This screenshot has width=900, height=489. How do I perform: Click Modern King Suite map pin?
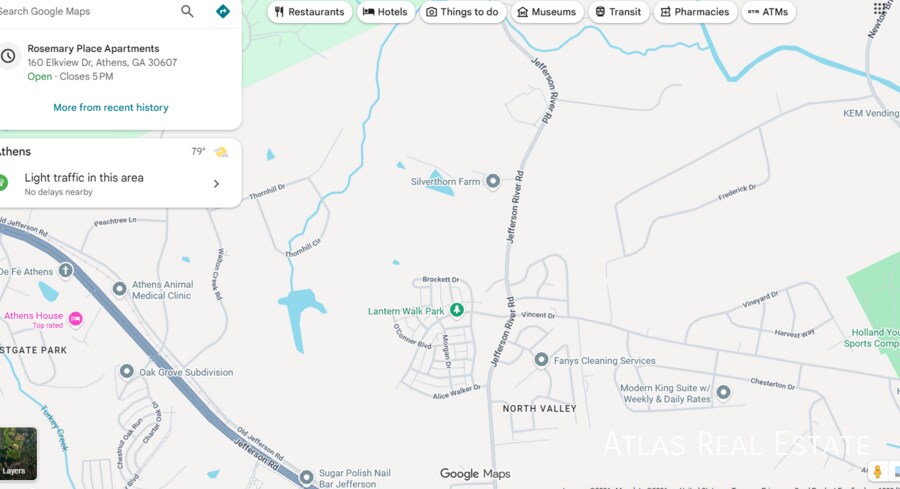click(x=723, y=392)
